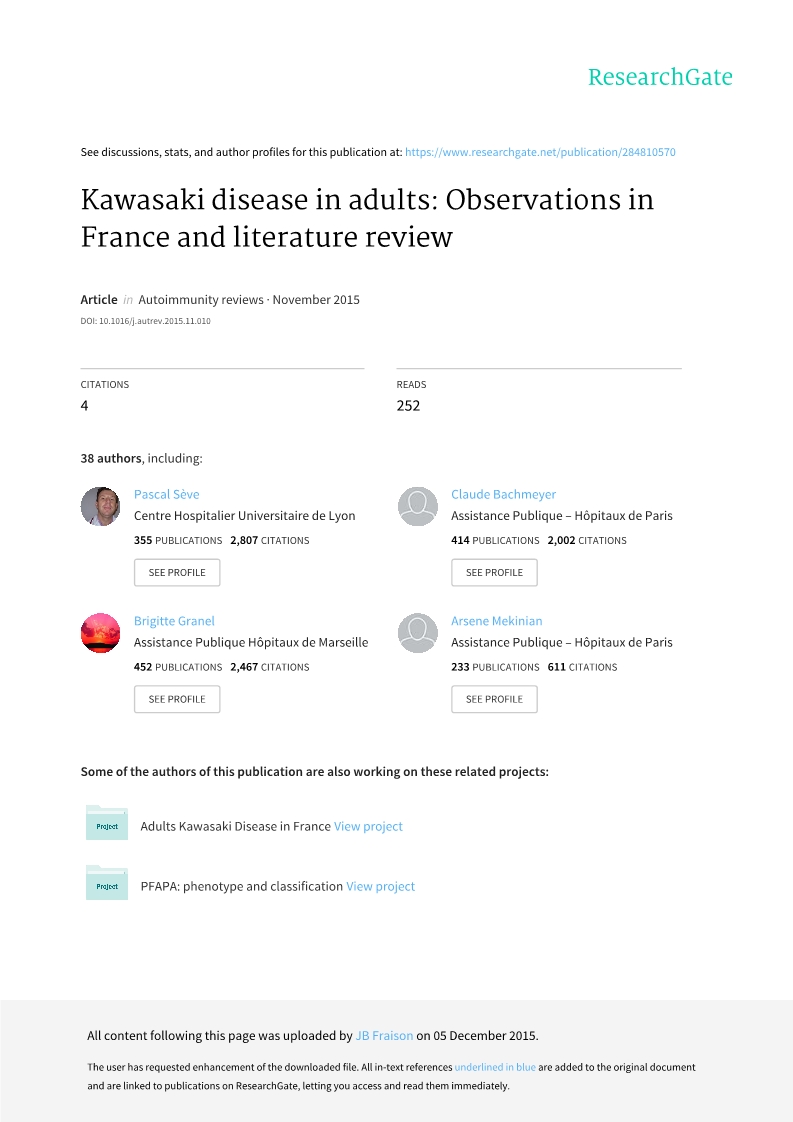Viewport: 793px width, 1122px height.
Task: Click Pascal Sève's profile photo
Action: [100, 506]
